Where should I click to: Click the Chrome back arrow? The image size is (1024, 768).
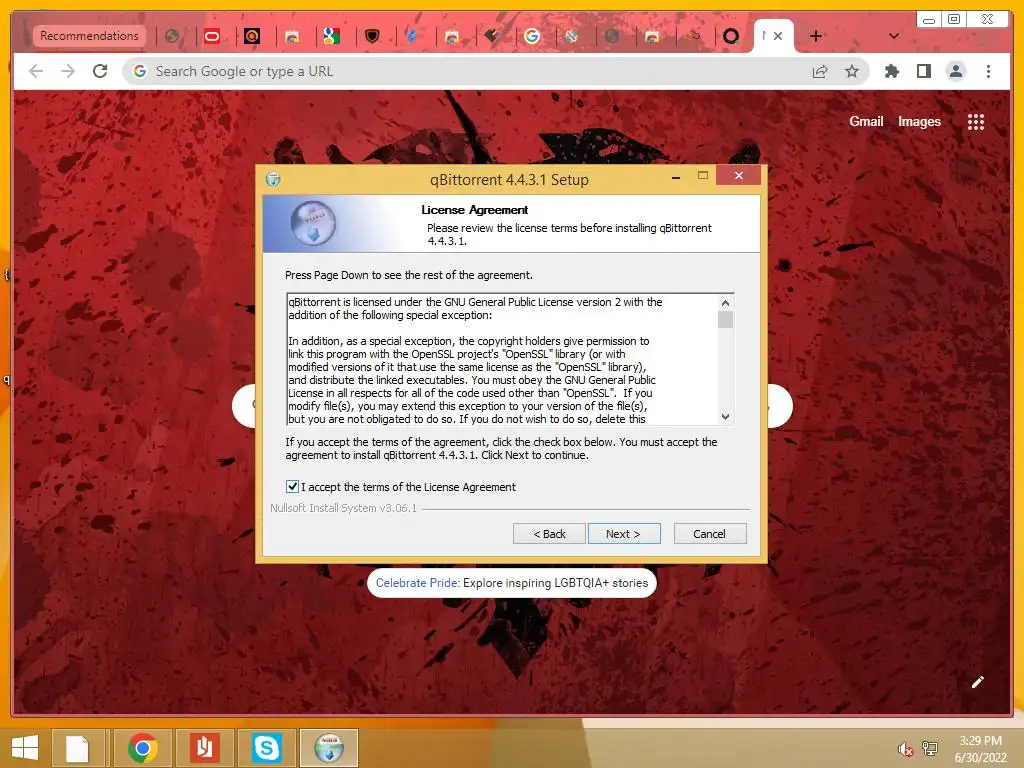[x=36, y=71]
